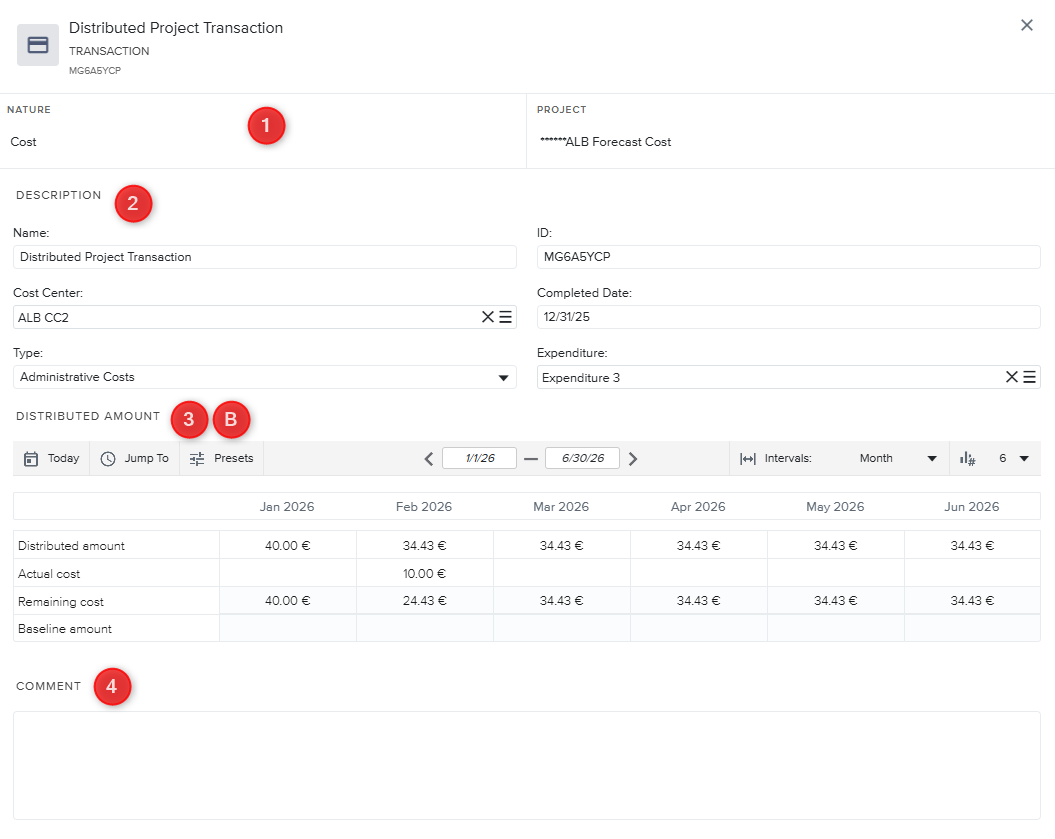Click in the Comment text area
Image resolution: width=1055 pixels, height=839 pixels.
527,765
